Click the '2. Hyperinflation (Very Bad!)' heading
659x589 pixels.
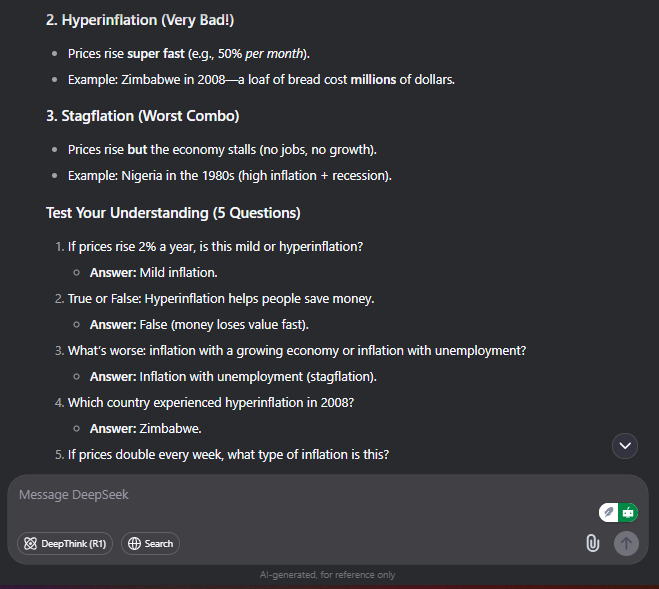click(x=140, y=20)
